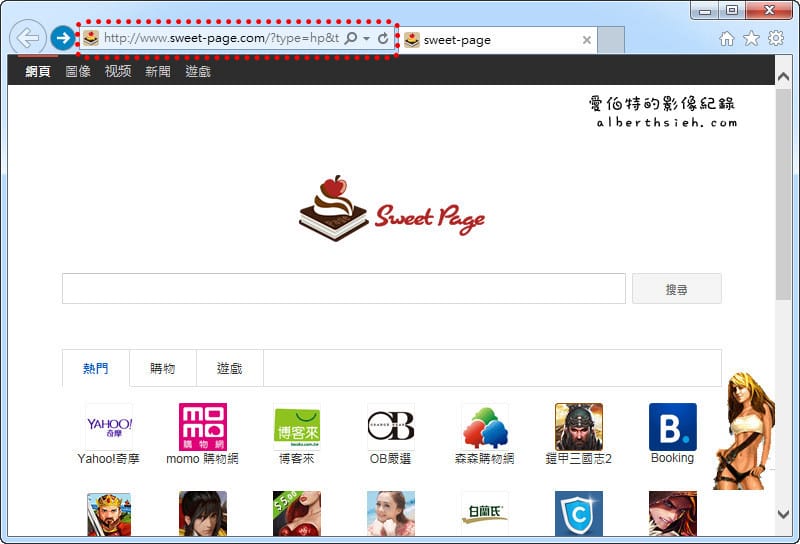Switch to the 熱門 tab

[x=96, y=368]
